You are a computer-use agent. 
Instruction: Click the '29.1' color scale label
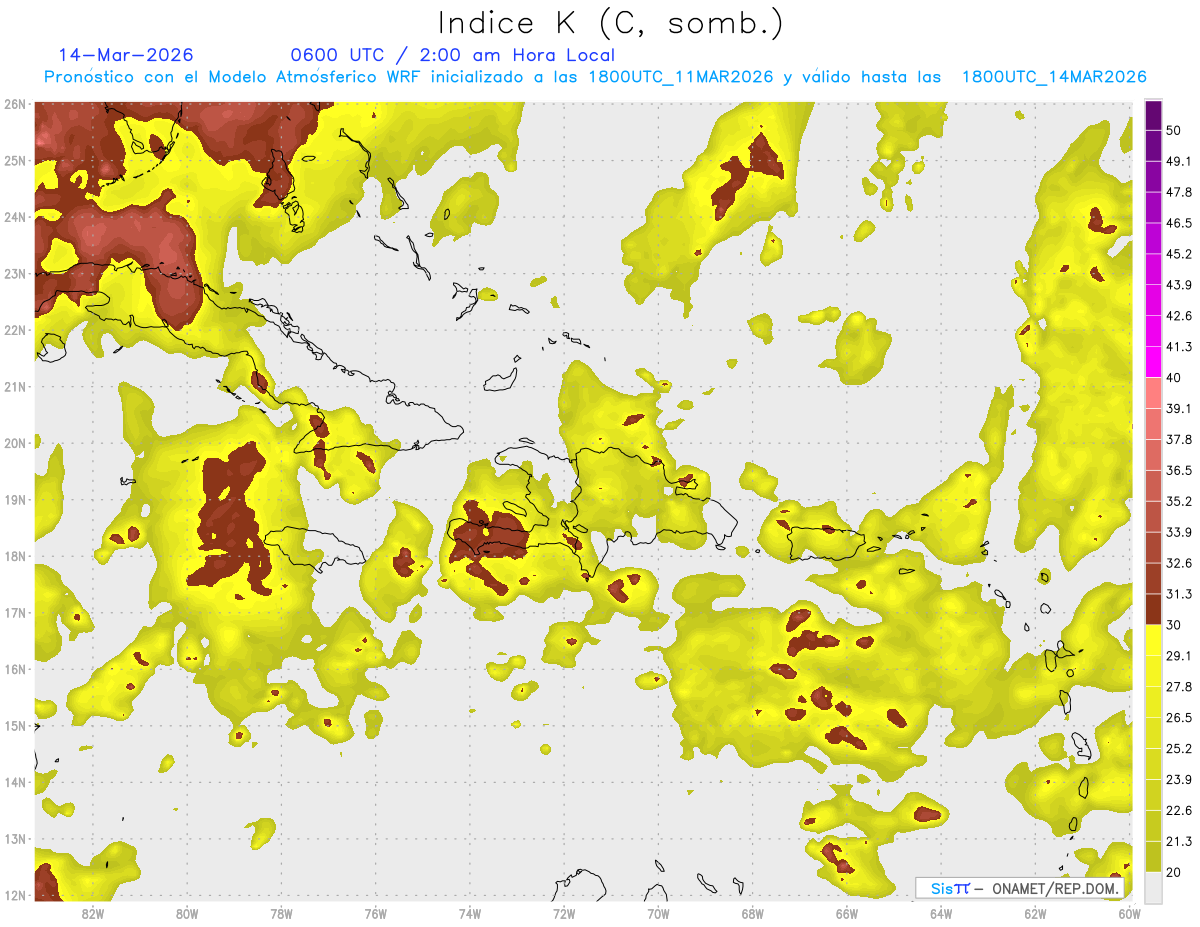pyautogui.click(x=1178, y=655)
